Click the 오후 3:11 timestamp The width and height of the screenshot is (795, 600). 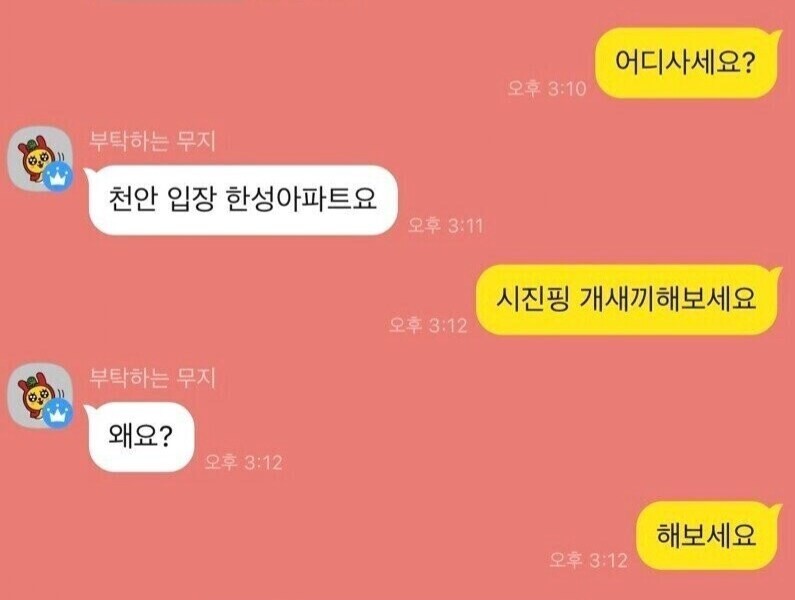point(446,225)
